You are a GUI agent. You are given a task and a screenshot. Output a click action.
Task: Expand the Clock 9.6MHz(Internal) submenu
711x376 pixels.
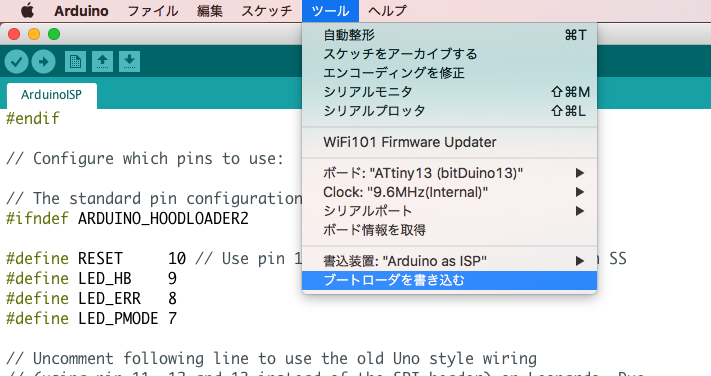[x=449, y=192]
